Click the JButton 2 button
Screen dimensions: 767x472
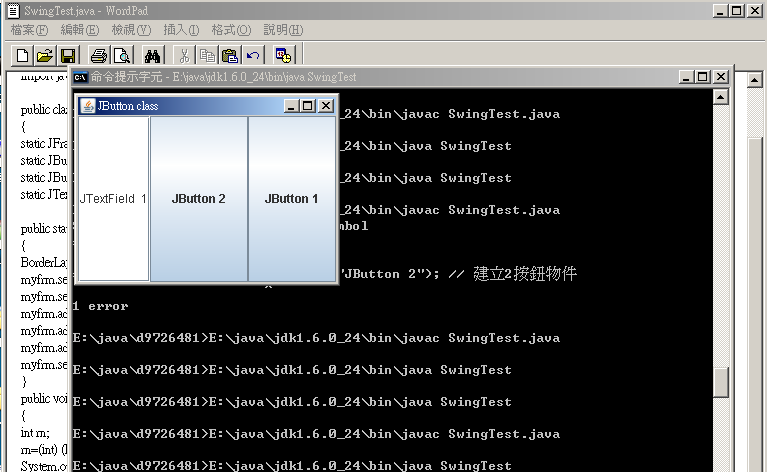tap(199, 199)
